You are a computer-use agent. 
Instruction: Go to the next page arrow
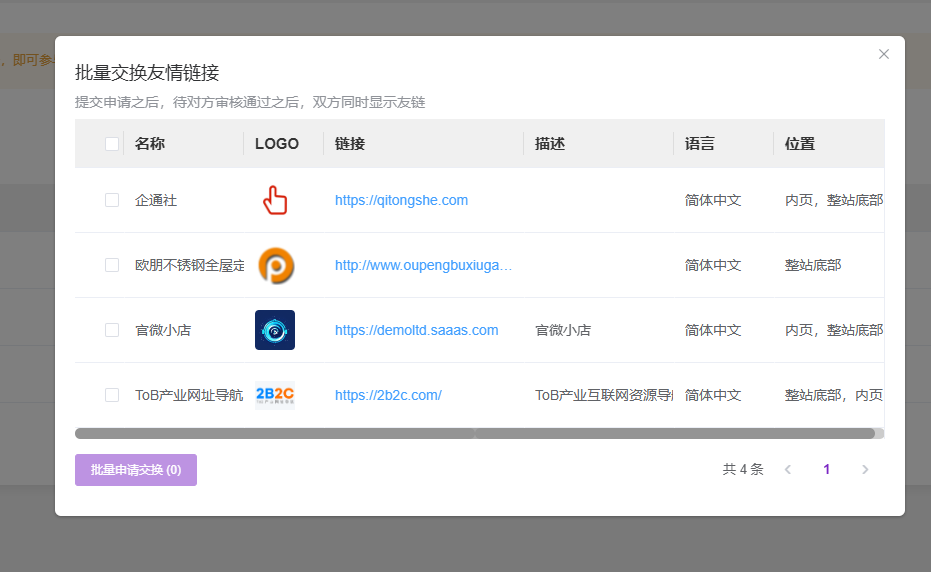(865, 470)
